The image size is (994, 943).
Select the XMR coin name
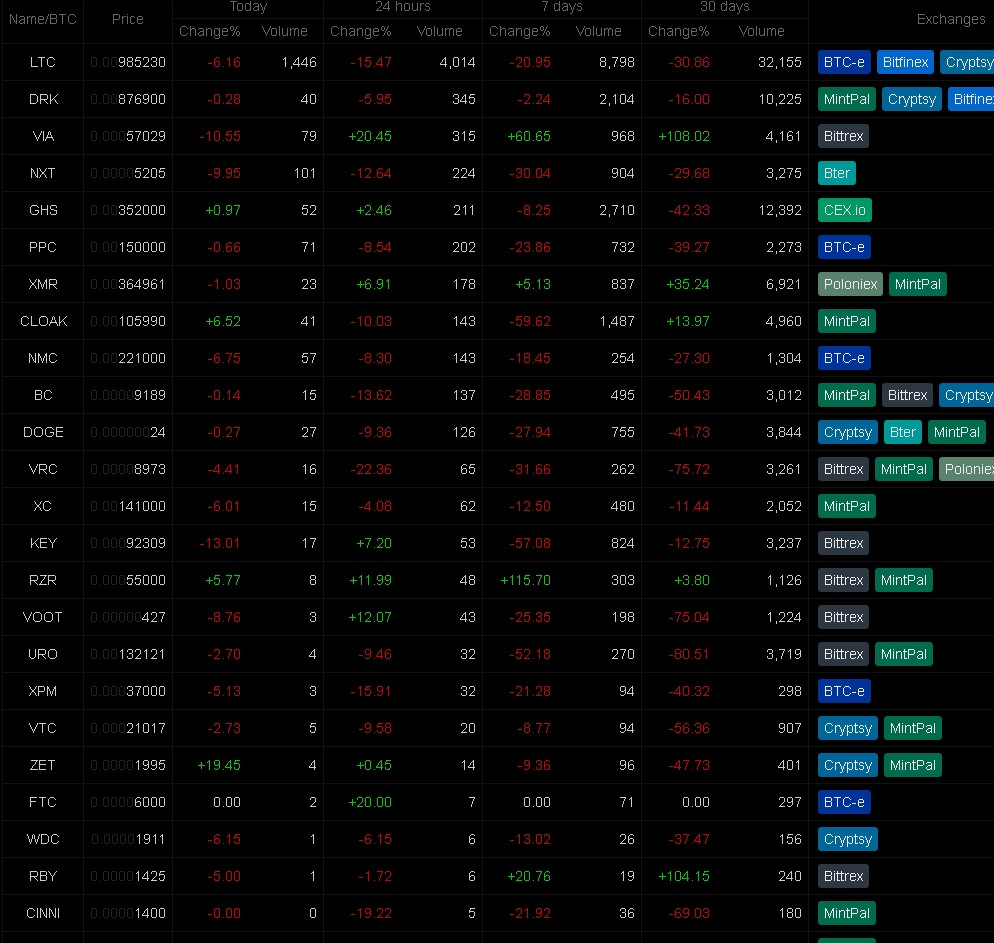point(43,284)
